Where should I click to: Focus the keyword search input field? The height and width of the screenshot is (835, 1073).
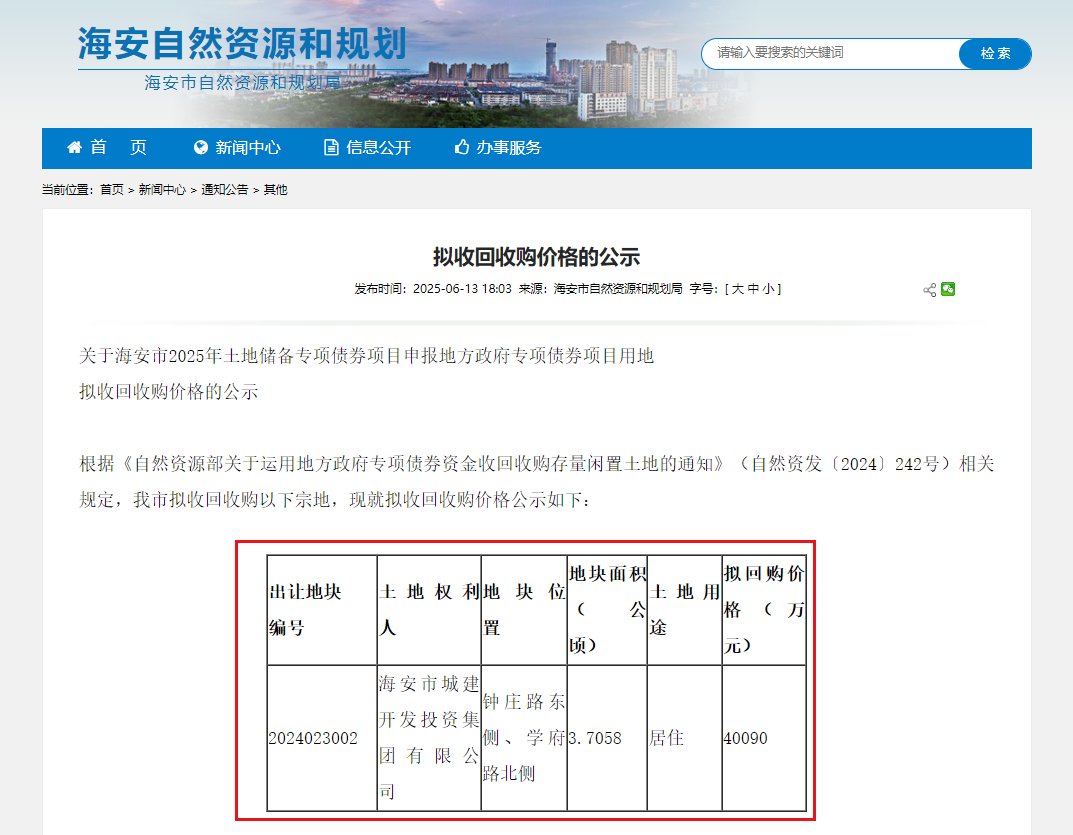point(831,53)
